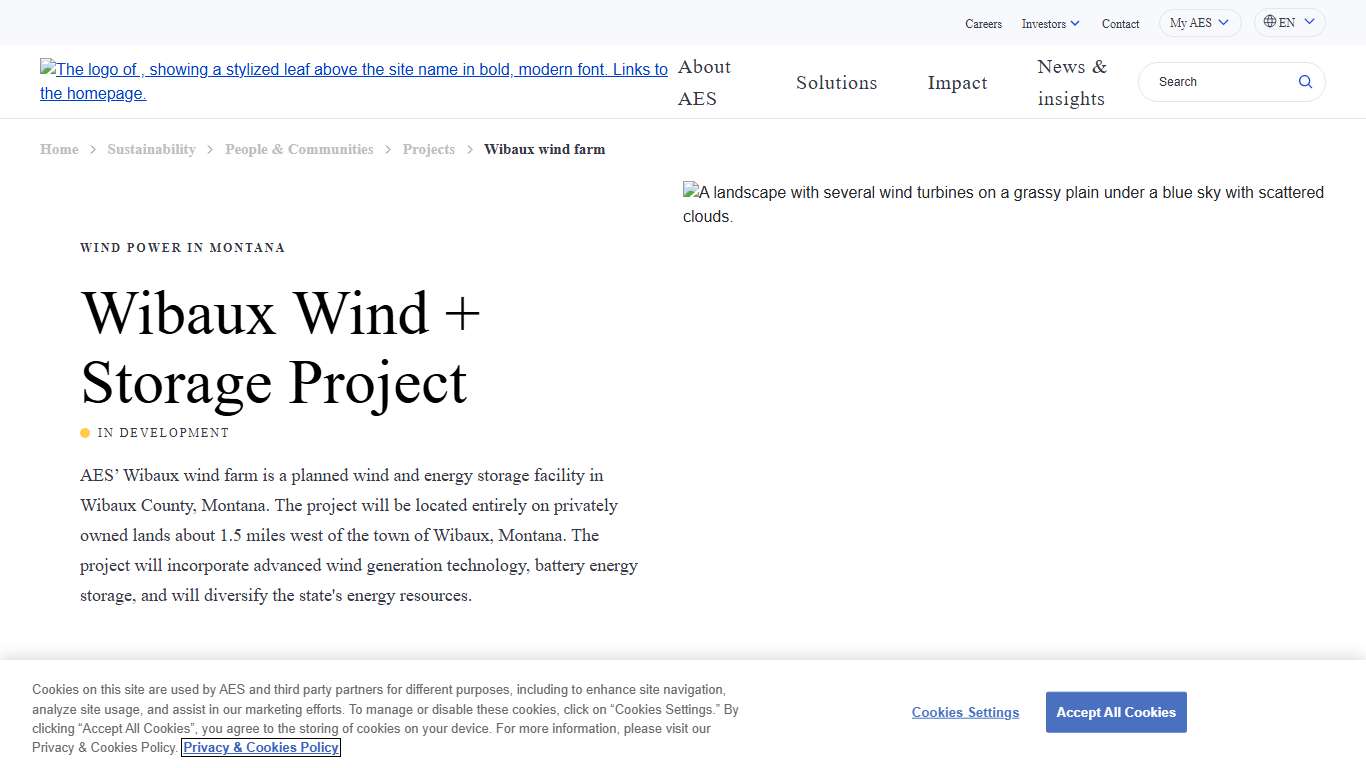Click the globe language icon
Viewport: 1366px width, 768px height.
click(x=1269, y=21)
